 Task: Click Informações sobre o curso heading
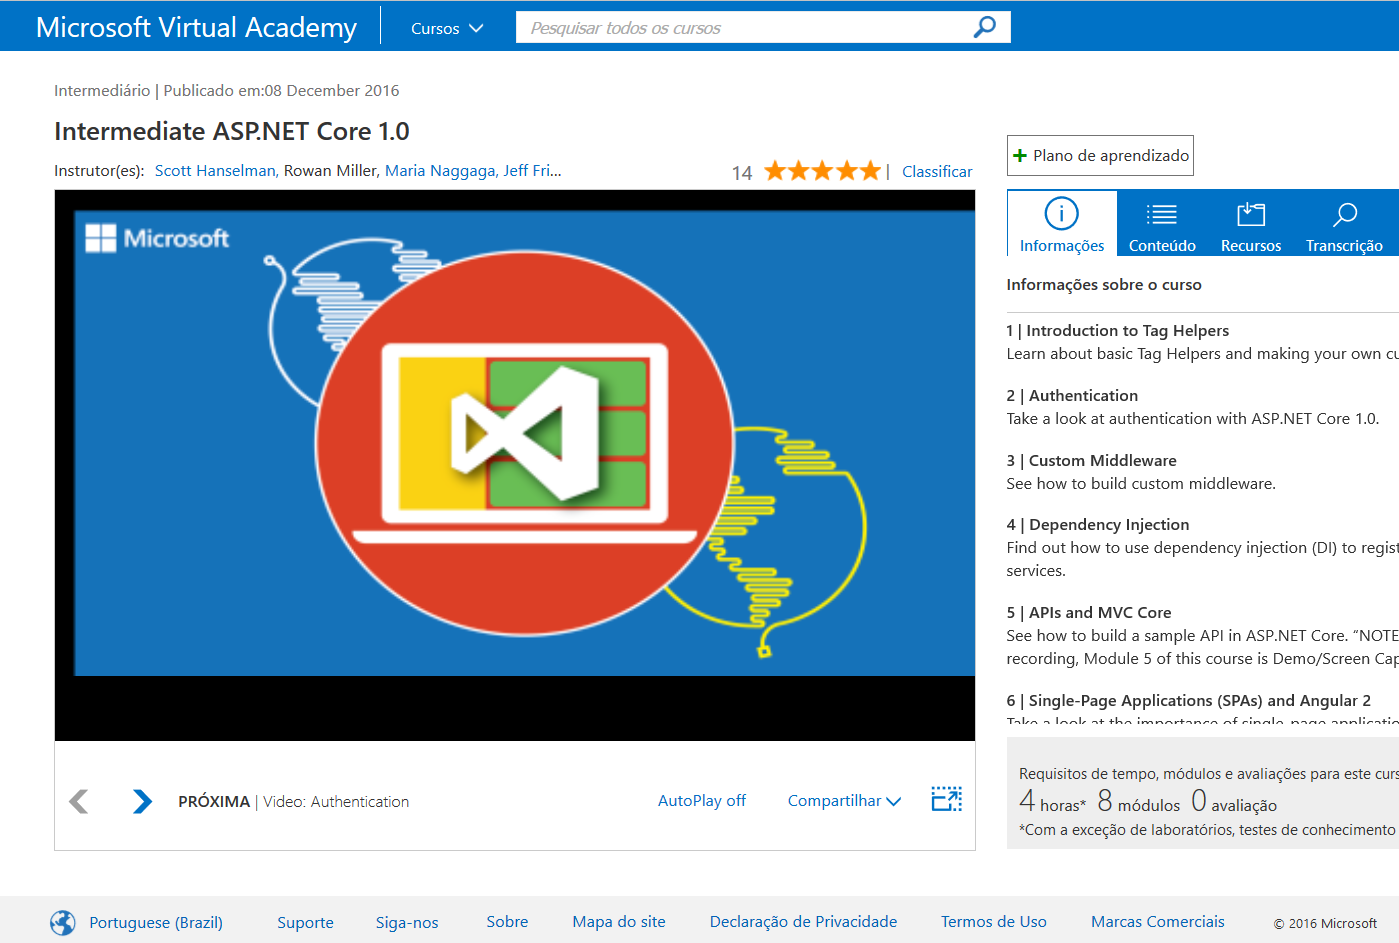1104,285
